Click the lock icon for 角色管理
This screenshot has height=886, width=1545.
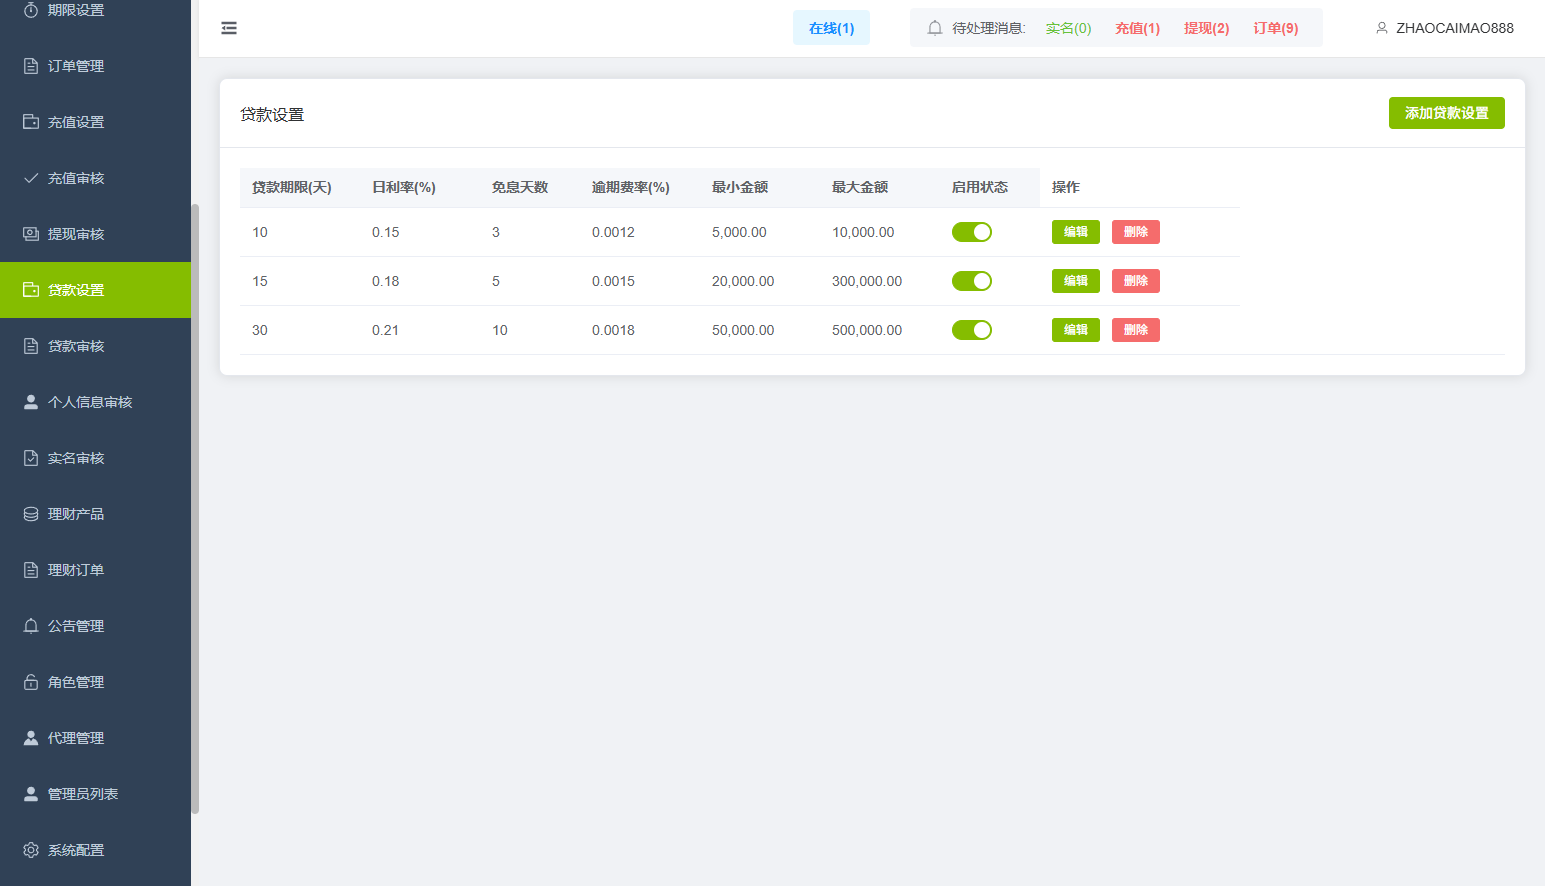pos(31,682)
